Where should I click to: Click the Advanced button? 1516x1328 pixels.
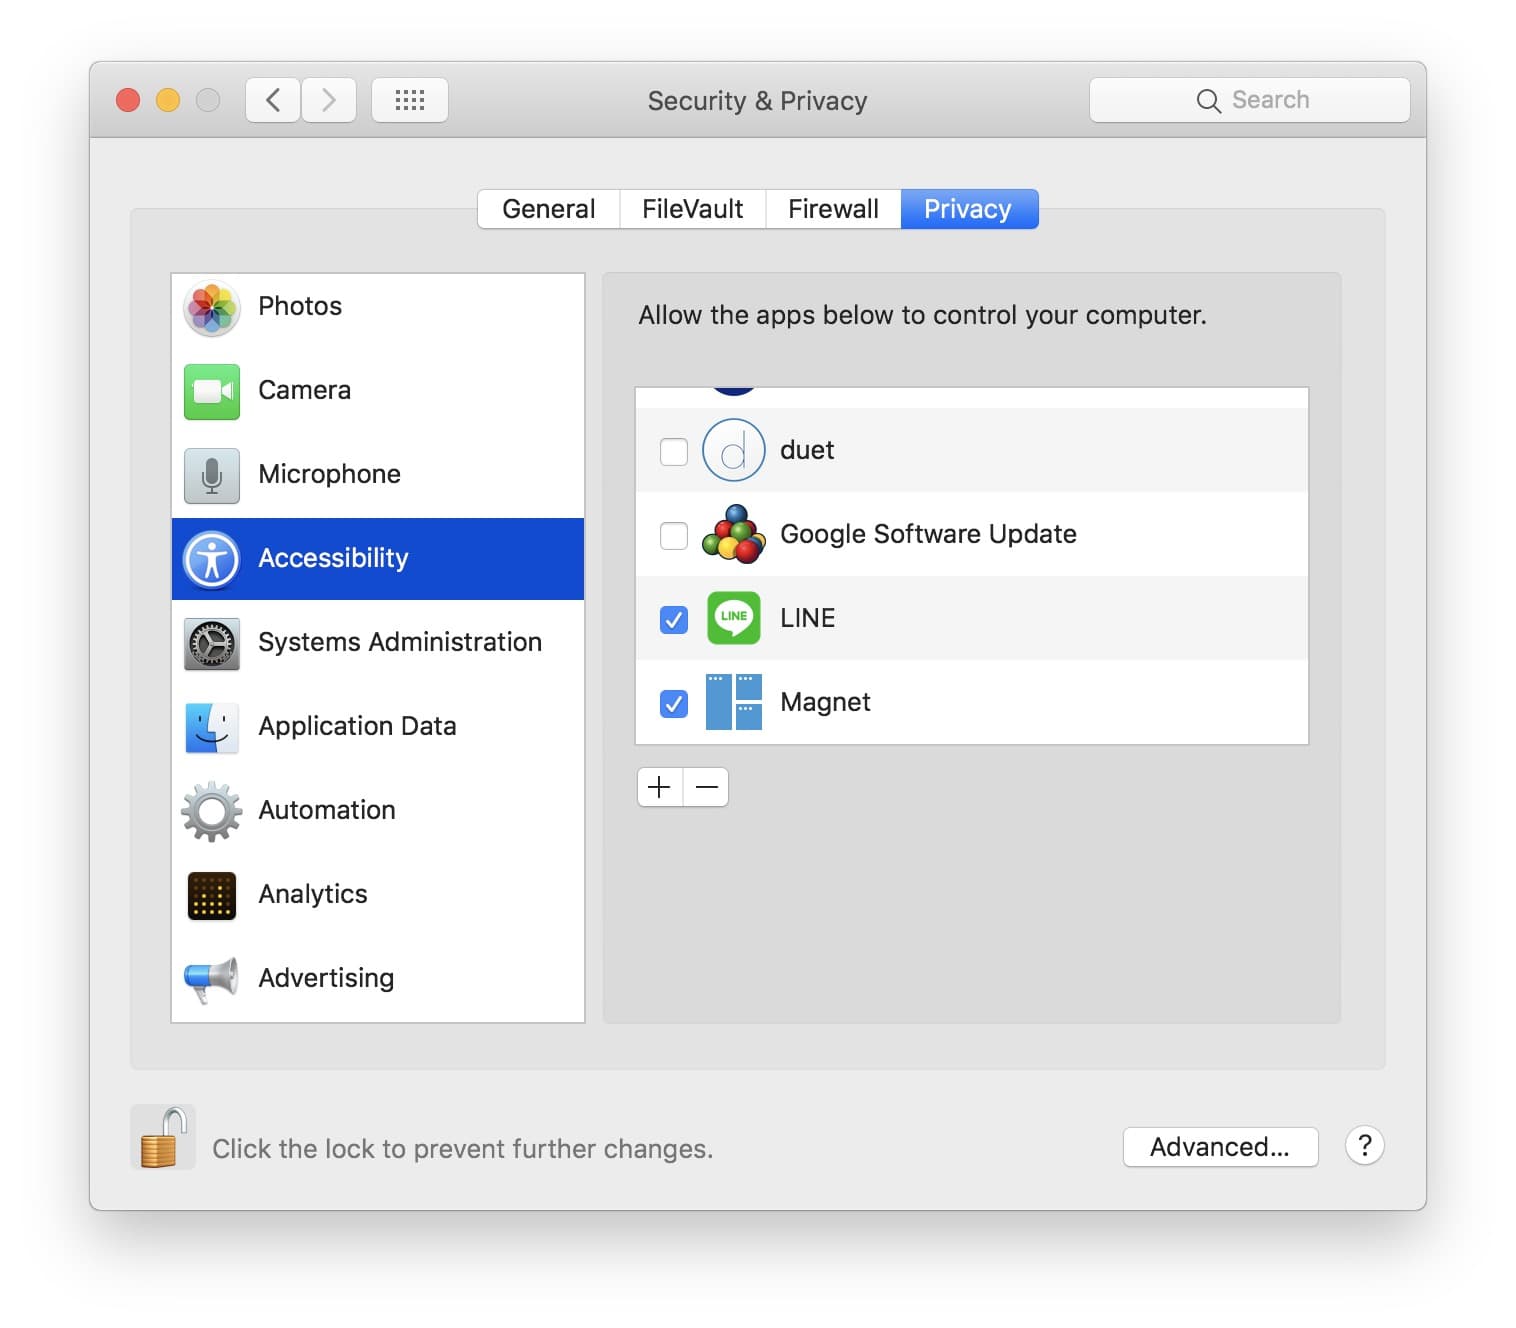(x=1220, y=1147)
